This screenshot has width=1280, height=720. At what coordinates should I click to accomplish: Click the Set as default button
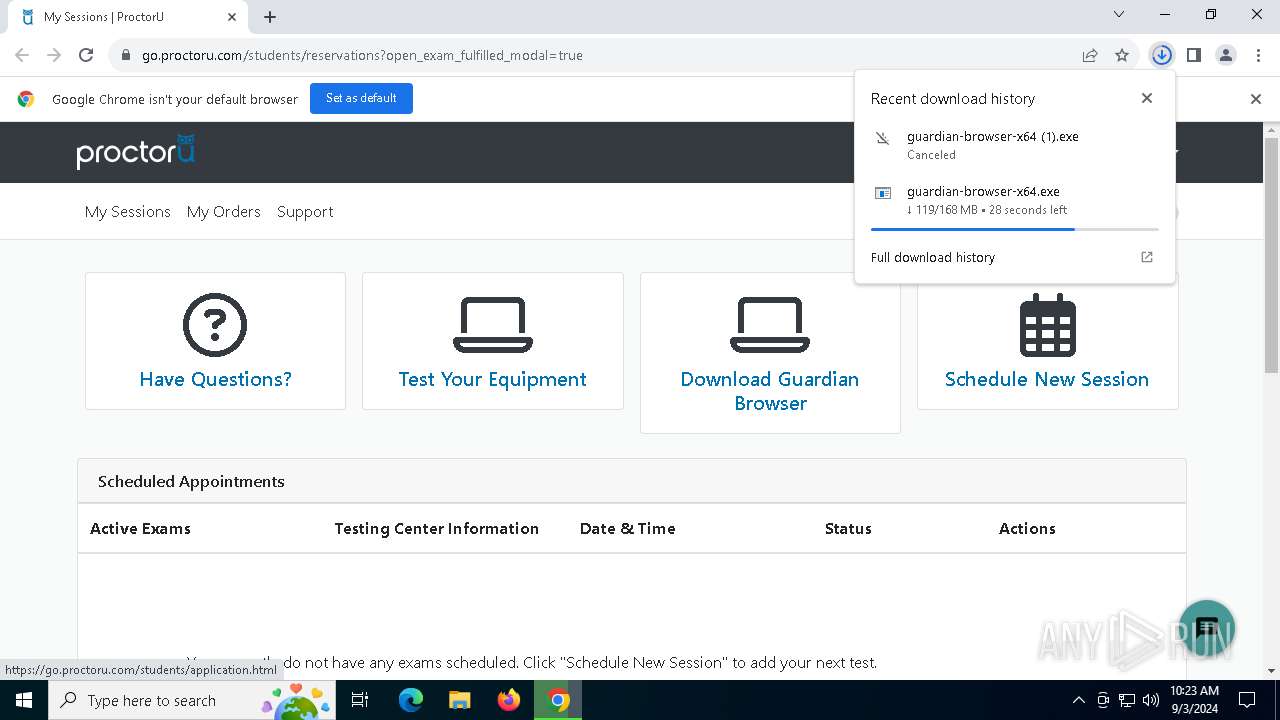pyautogui.click(x=361, y=98)
